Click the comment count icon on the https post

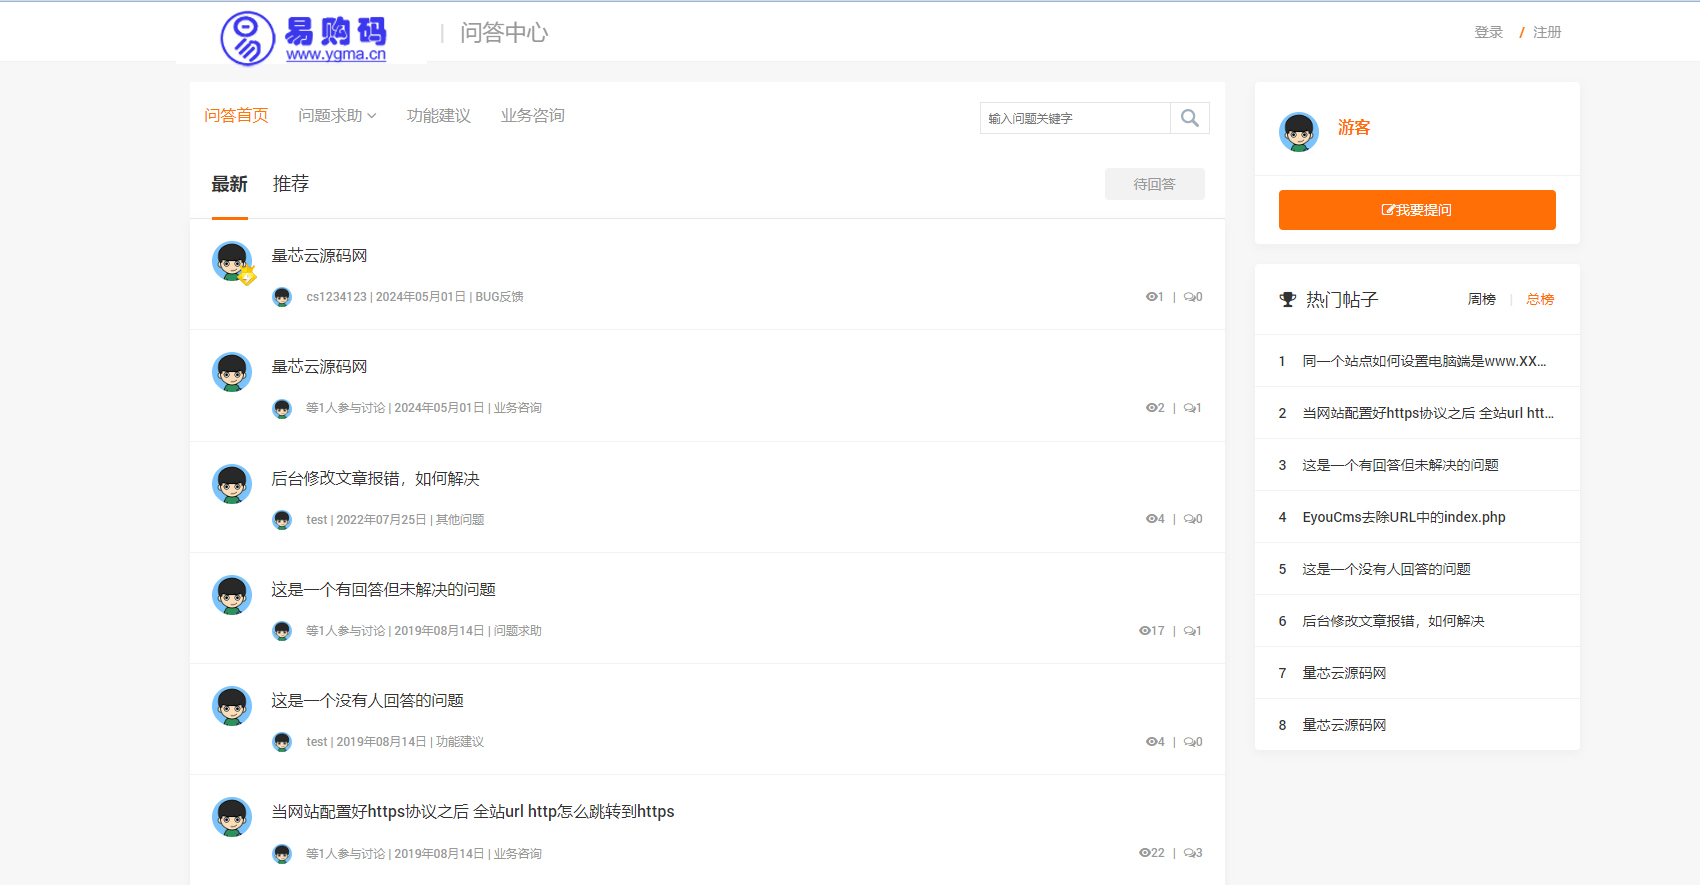[1189, 853]
